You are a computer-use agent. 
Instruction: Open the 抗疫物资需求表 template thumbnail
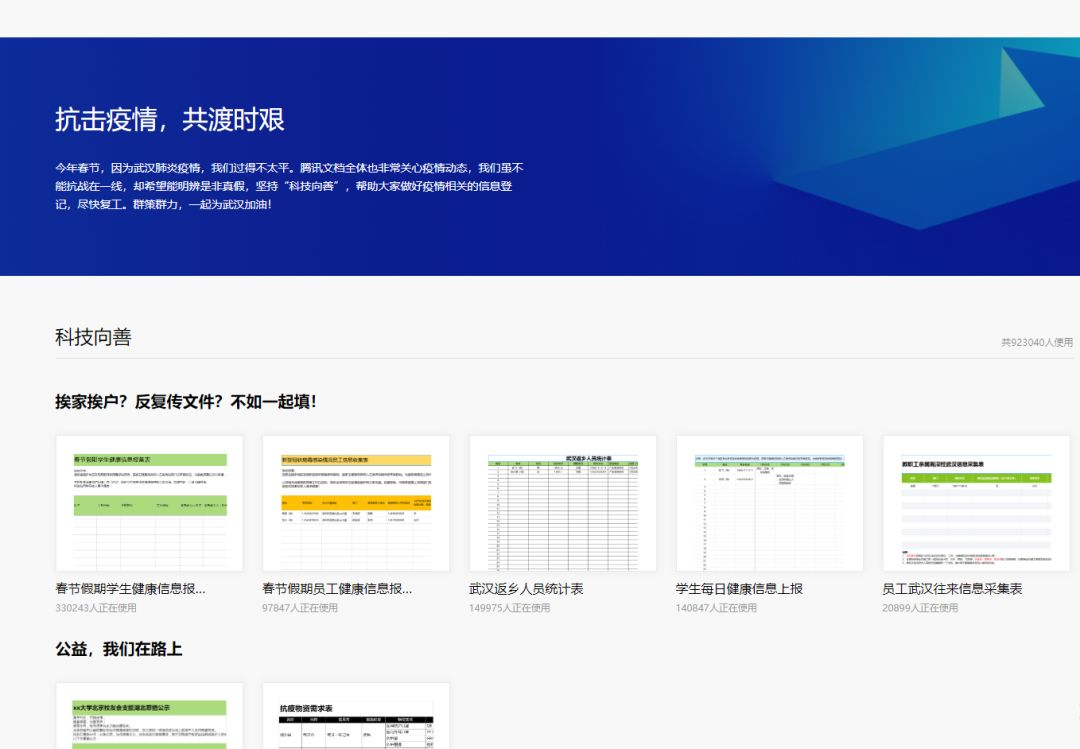356,716
